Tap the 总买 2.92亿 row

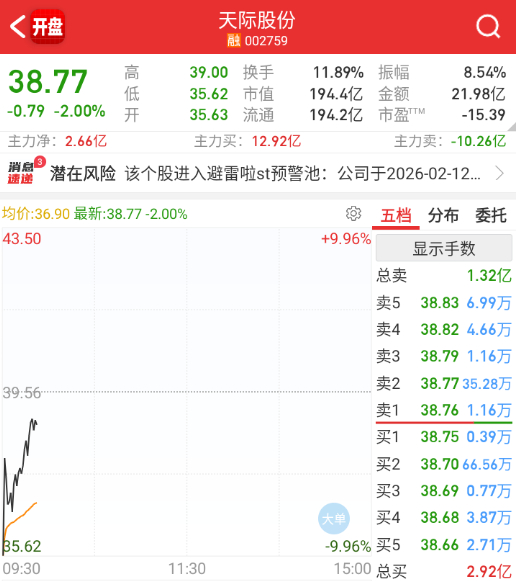click(x=444, y=571)
